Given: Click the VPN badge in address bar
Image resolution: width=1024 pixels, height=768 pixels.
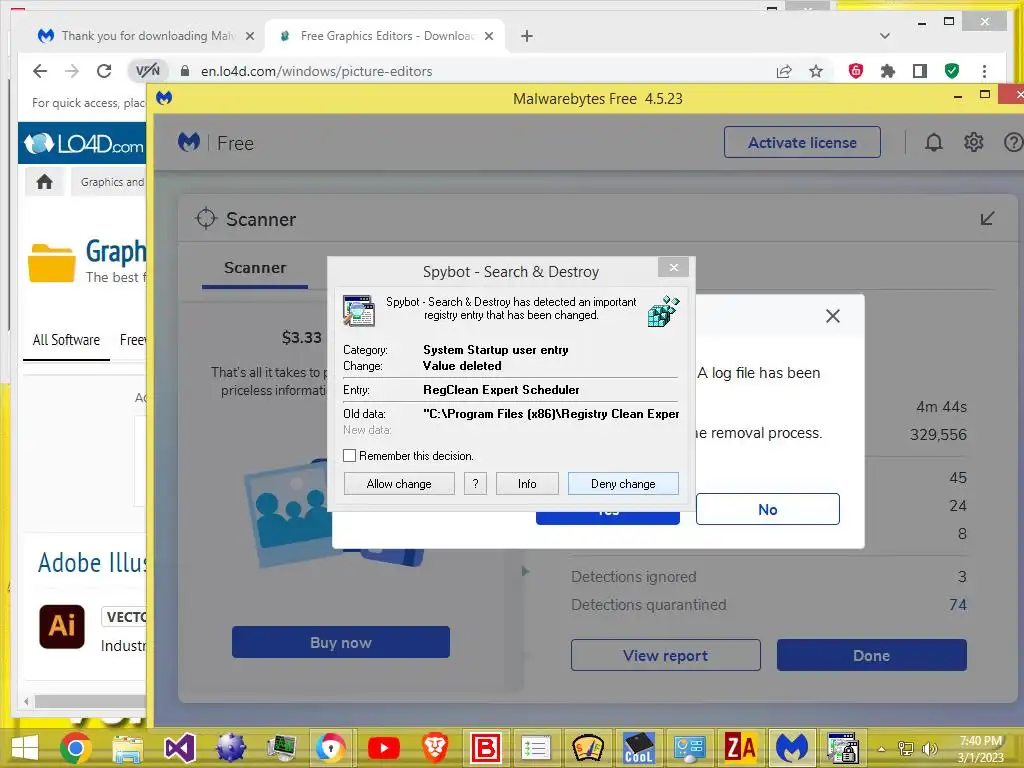Looking at the screenshot, I should (x=148, y=71).
